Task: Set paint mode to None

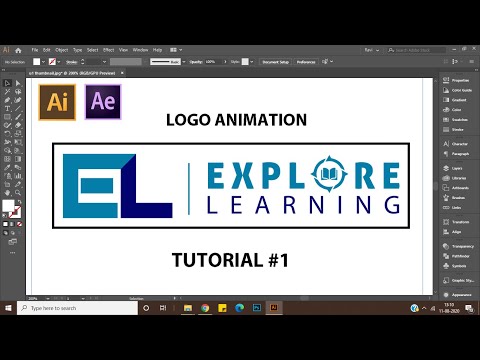Action: 19,224
